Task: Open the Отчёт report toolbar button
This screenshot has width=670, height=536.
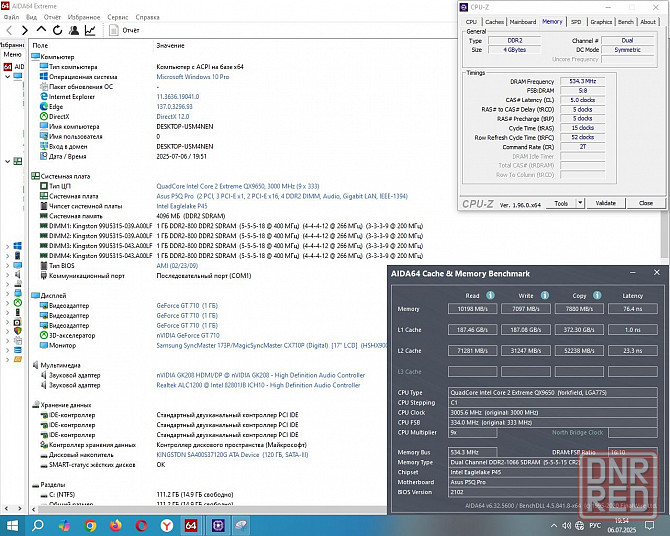Action: click(x=124, y=30)
